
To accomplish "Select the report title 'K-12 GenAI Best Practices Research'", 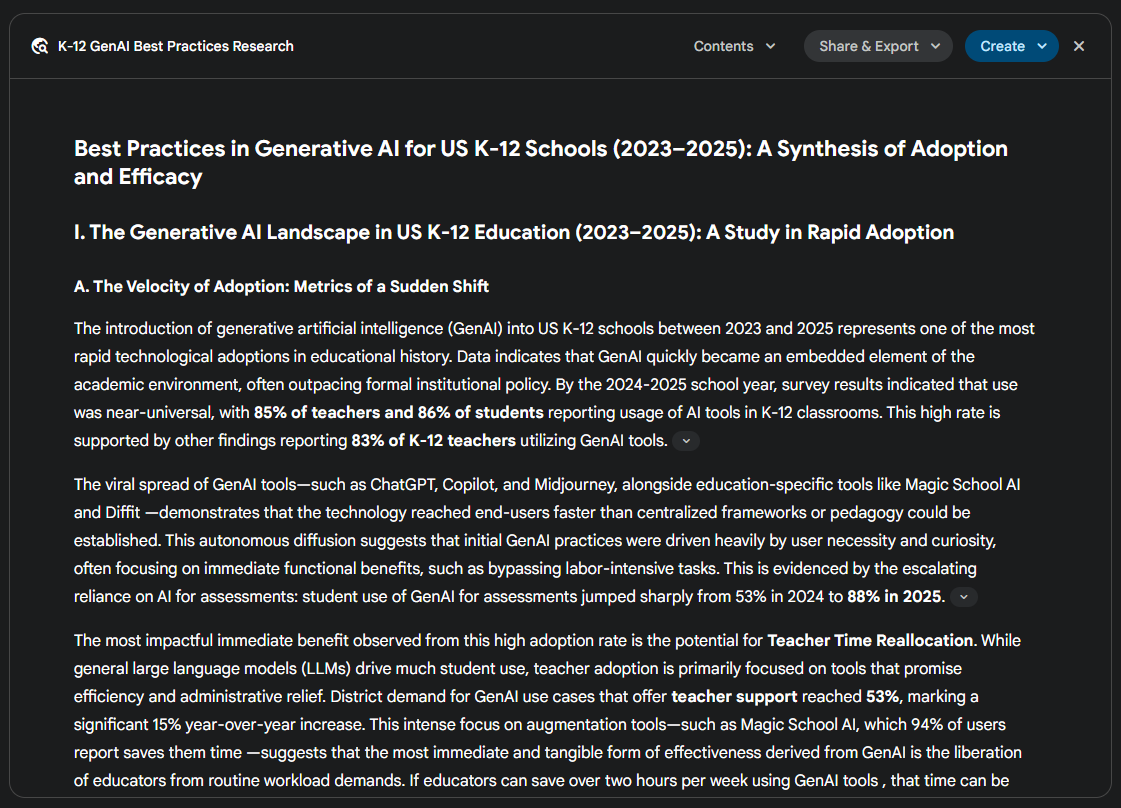I will 176,46.
